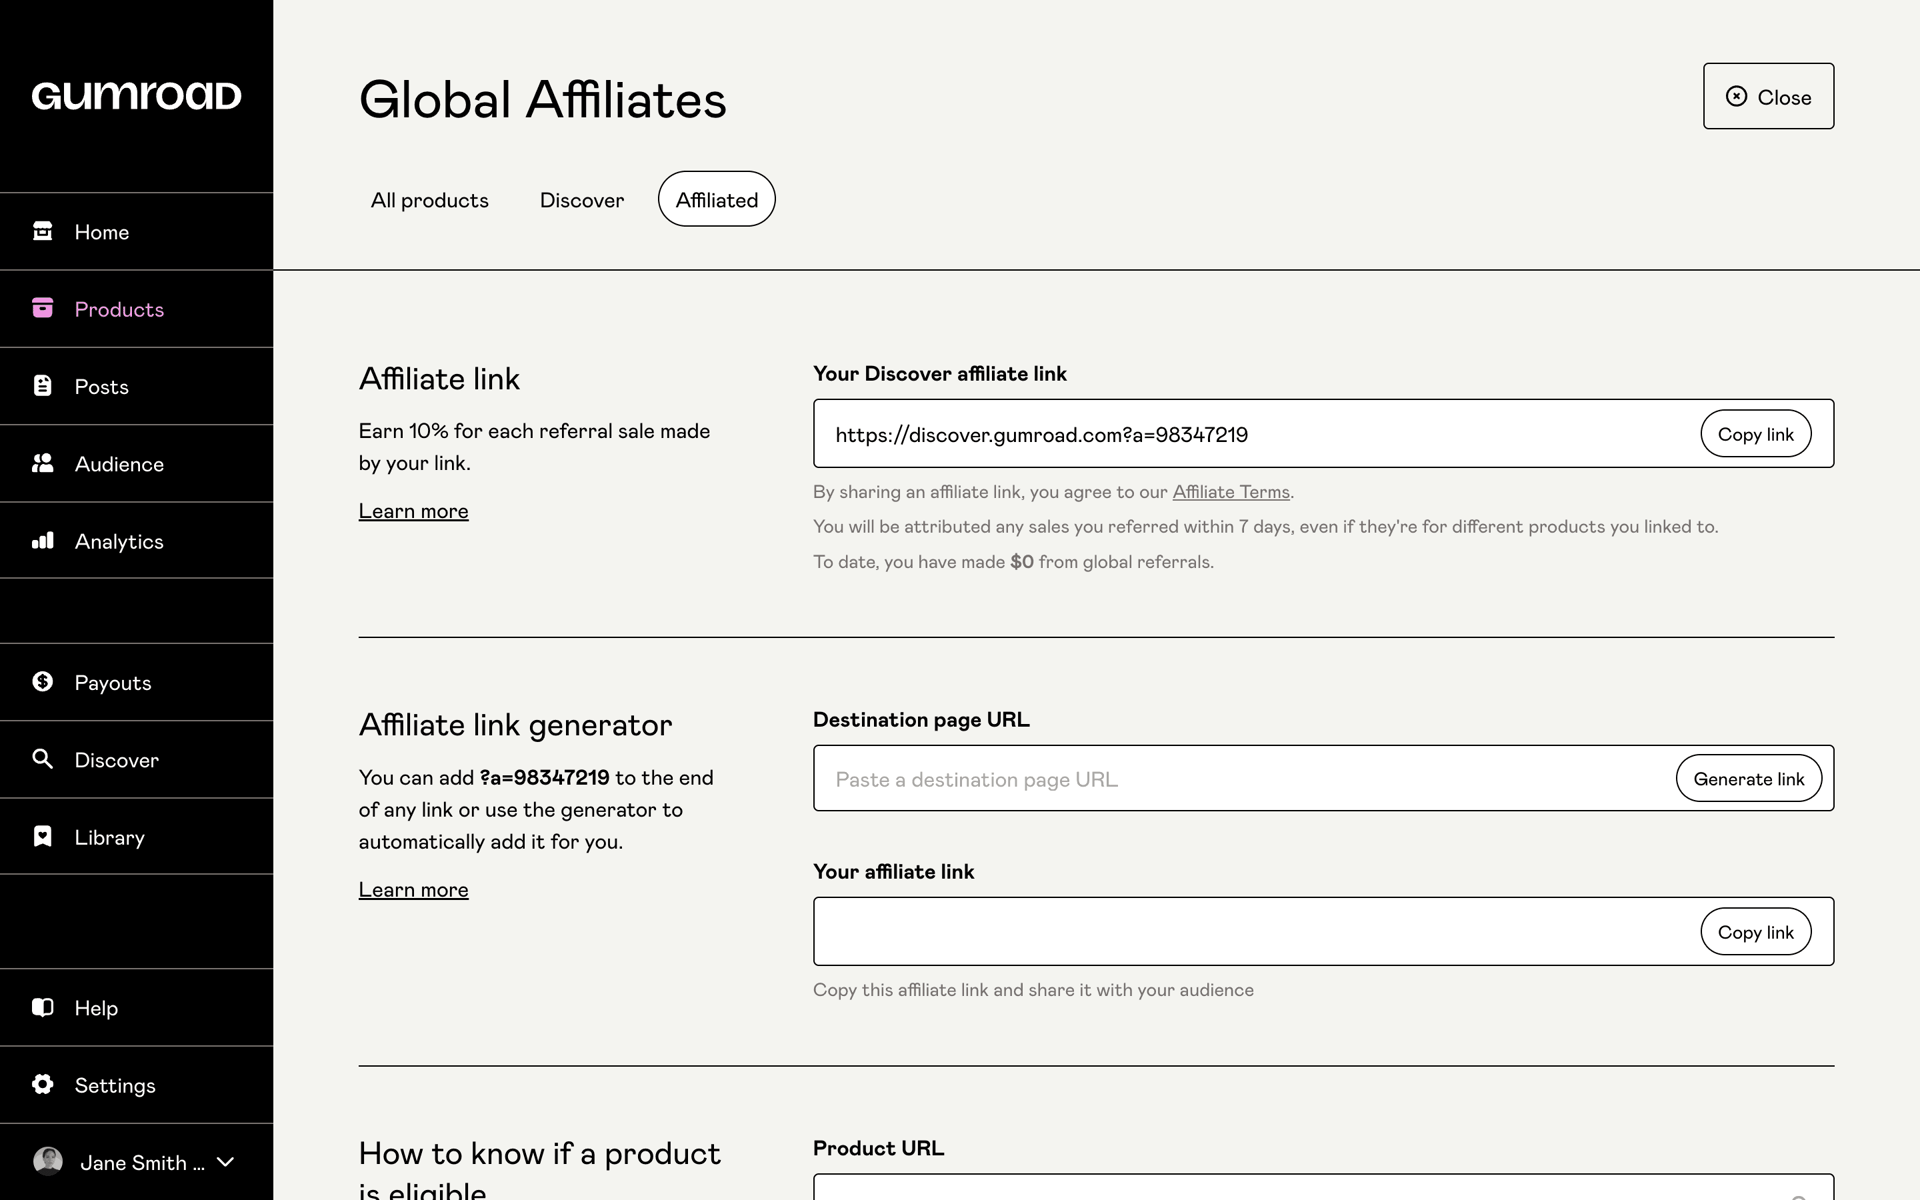Open Library in the sidebar
1920x1200 pixels.
click(136, 837)
